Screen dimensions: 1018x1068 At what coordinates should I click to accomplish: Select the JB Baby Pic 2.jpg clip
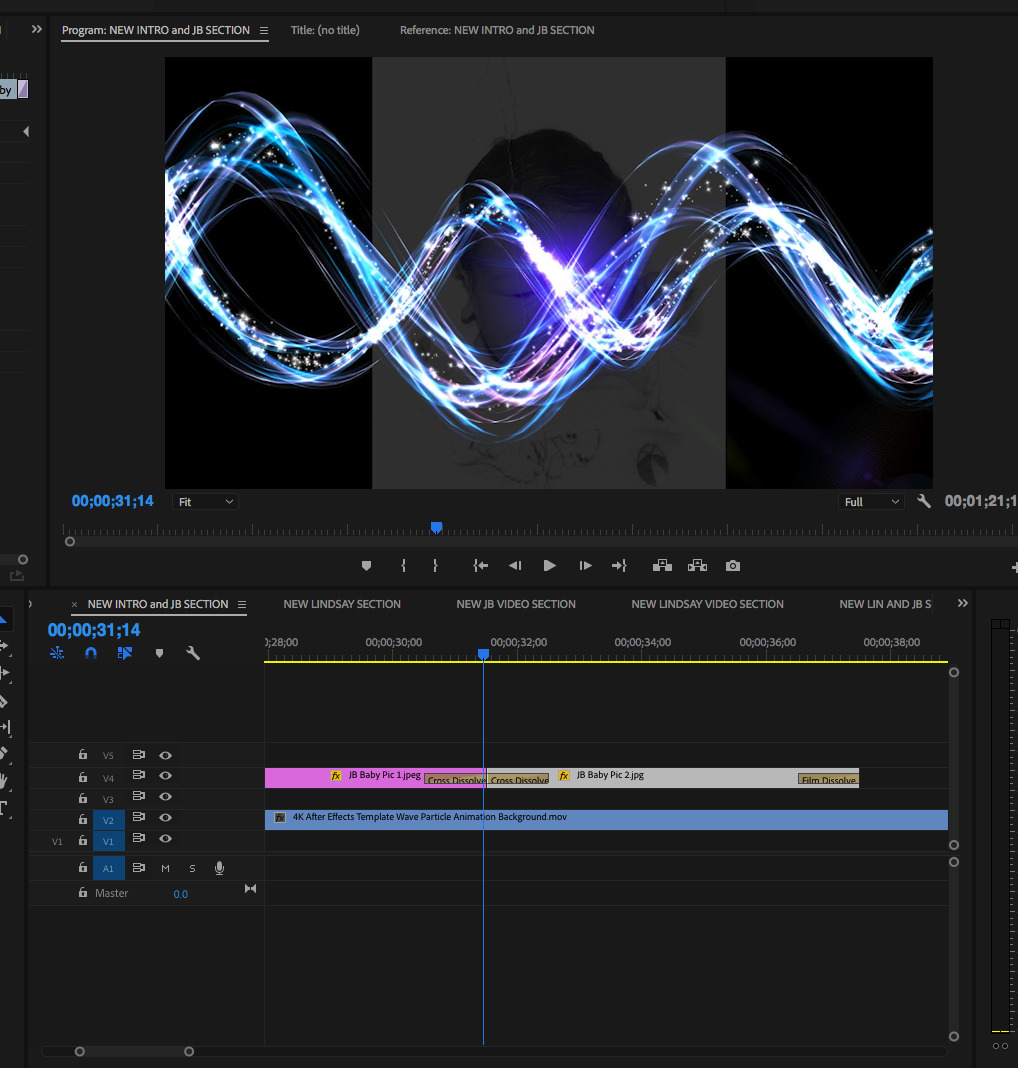[x=680, y=776]
